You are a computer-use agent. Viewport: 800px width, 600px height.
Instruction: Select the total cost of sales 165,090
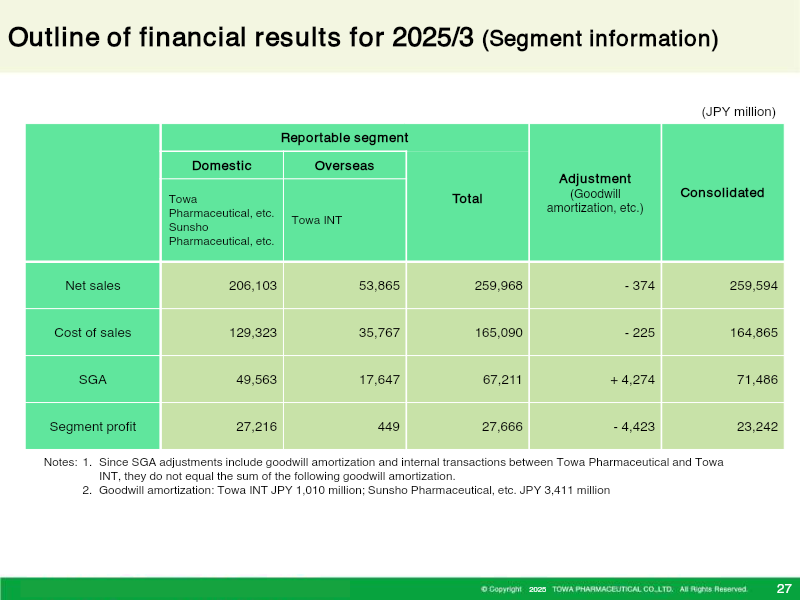[498, 333]
